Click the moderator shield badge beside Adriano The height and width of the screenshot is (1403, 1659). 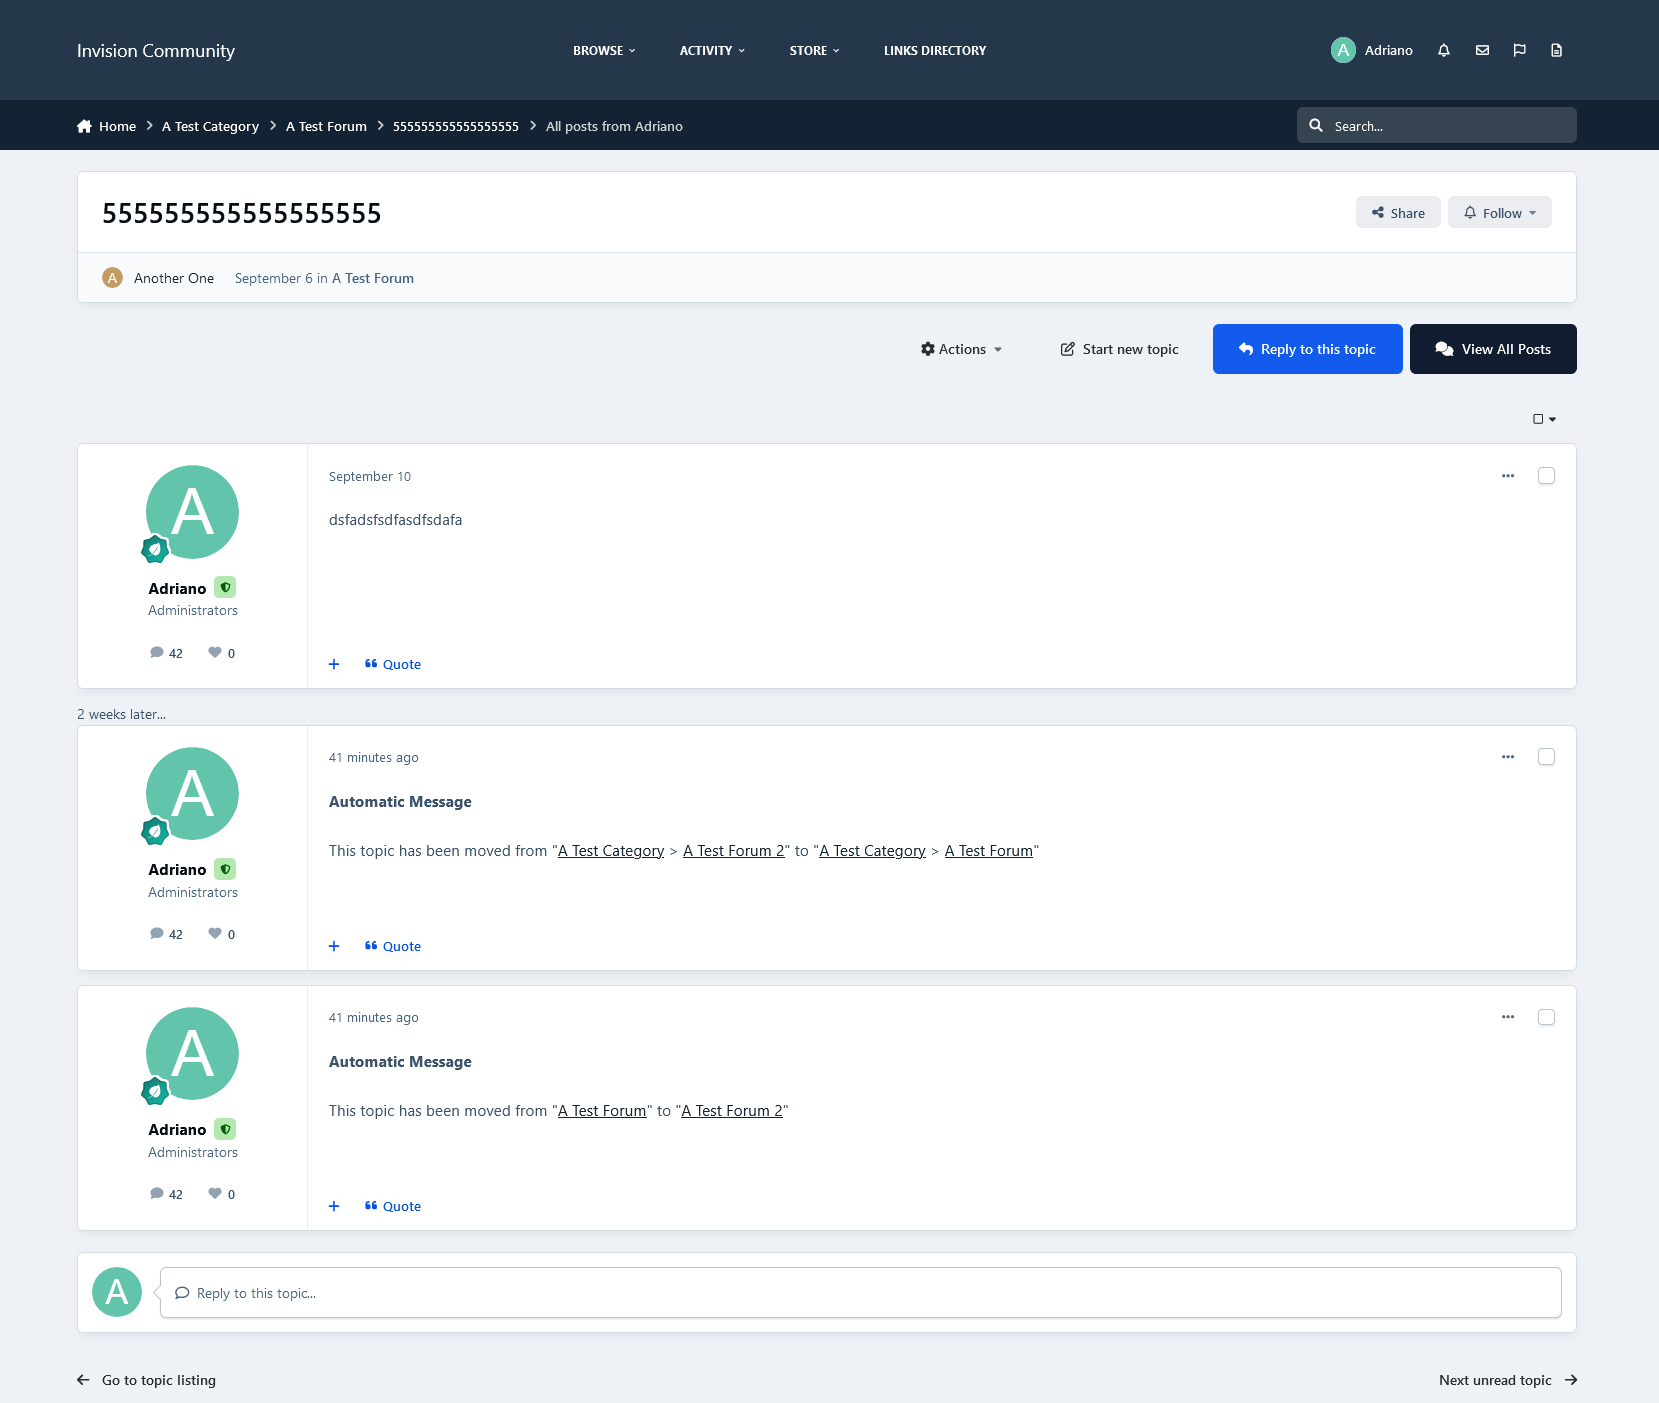(x=226, y=588)
